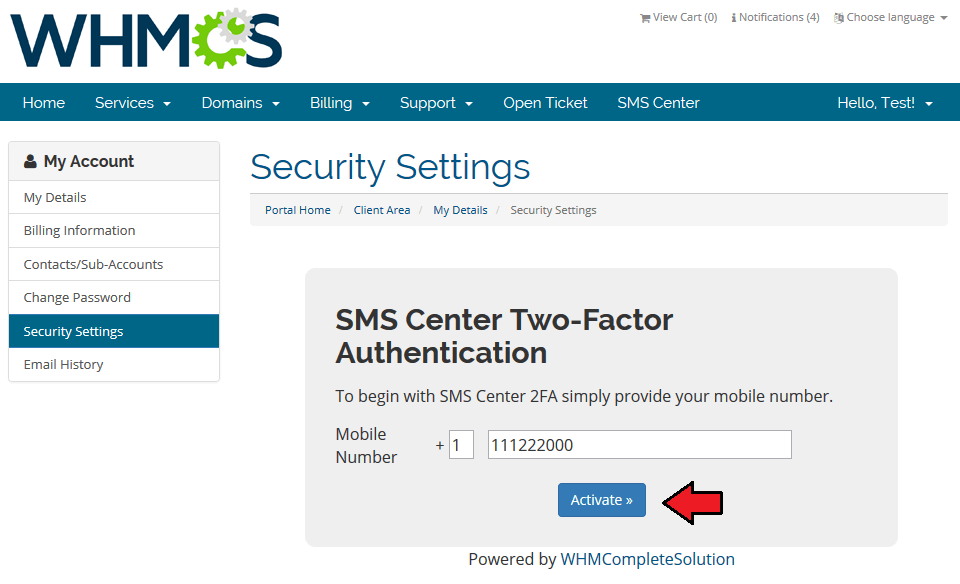Select Email History in the sidebar

[63, 364]
